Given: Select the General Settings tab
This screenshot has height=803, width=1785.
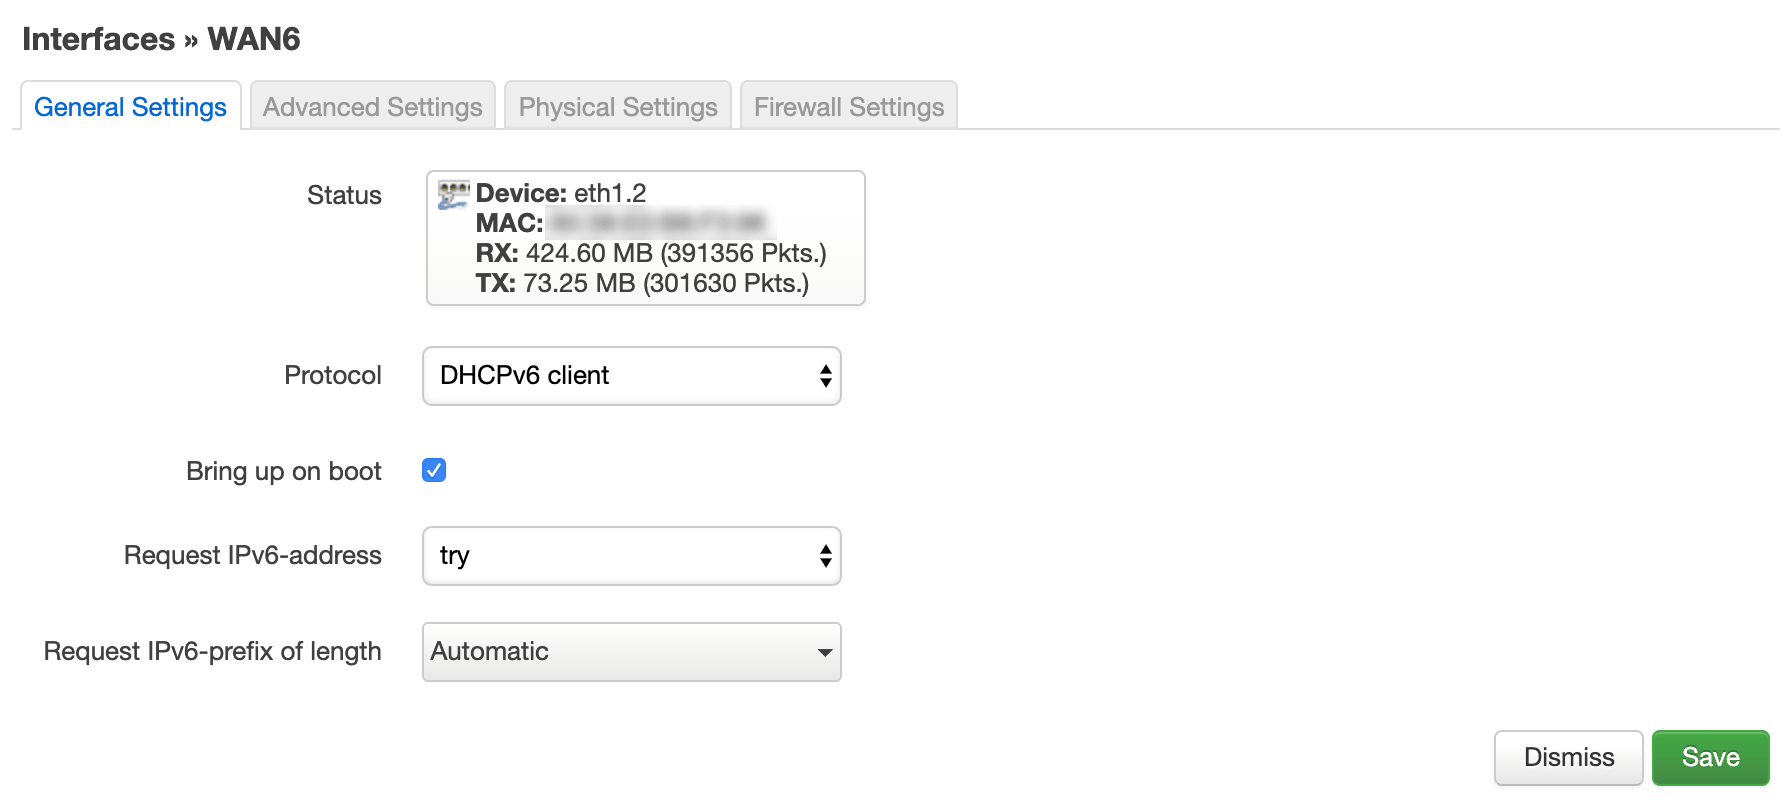Looking at the screenshot, I should point(131,106).
